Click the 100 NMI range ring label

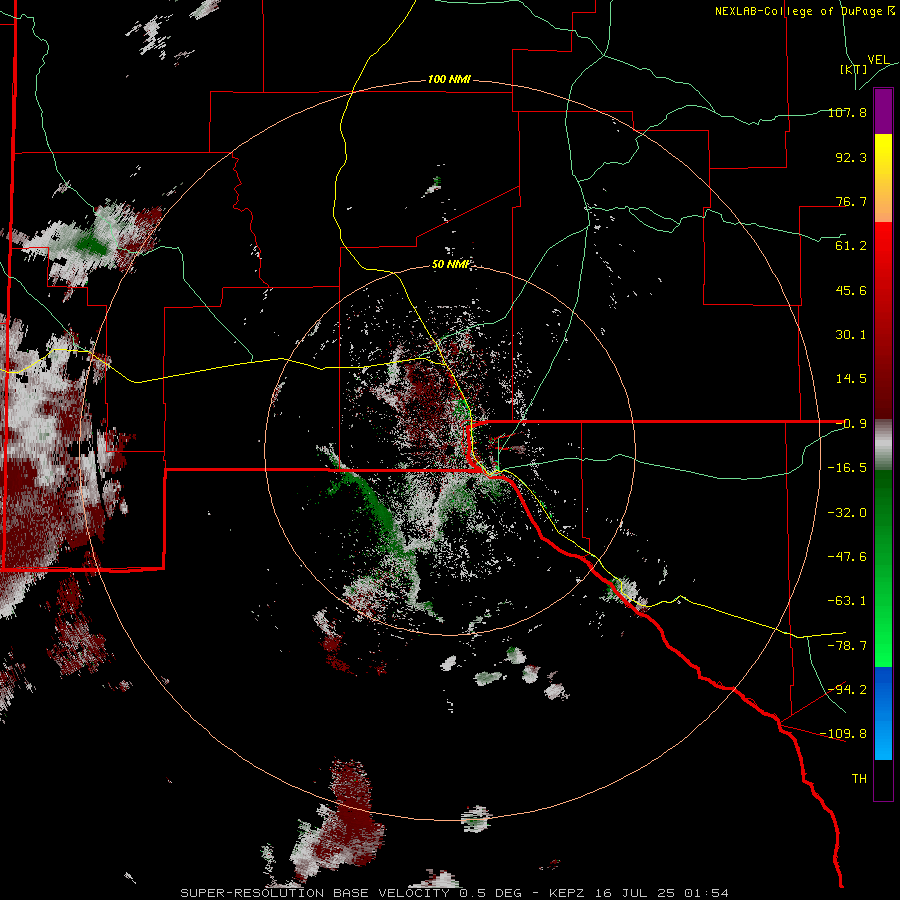click(x=449, y=79)
